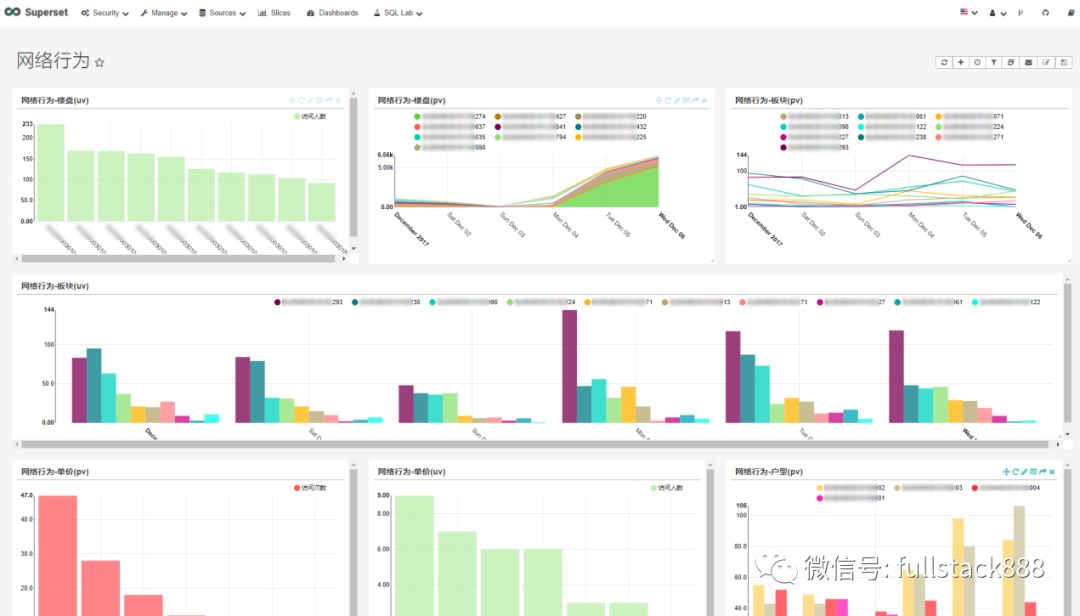This screenshot has height=616, width=1080.
Task: Open the language flag dropdown
Action: click(968, 12)
